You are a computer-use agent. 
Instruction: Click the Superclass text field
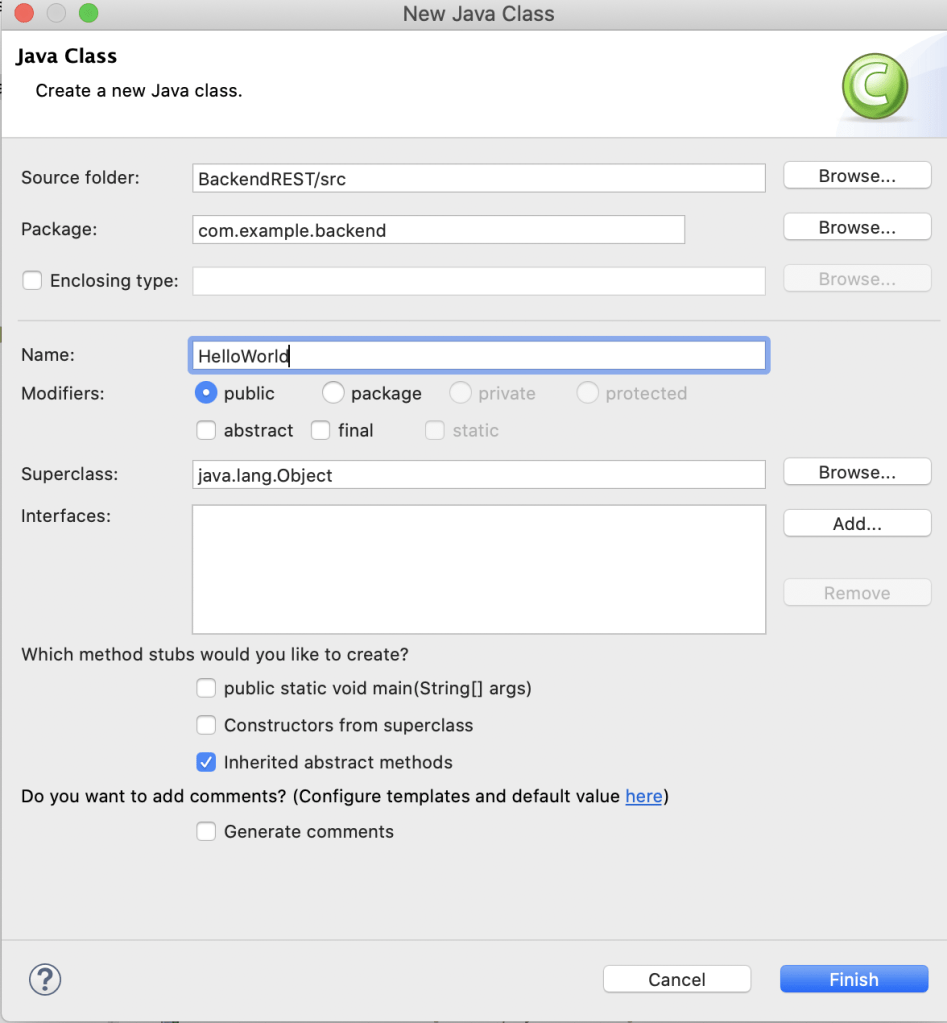(x=479, y=475)
